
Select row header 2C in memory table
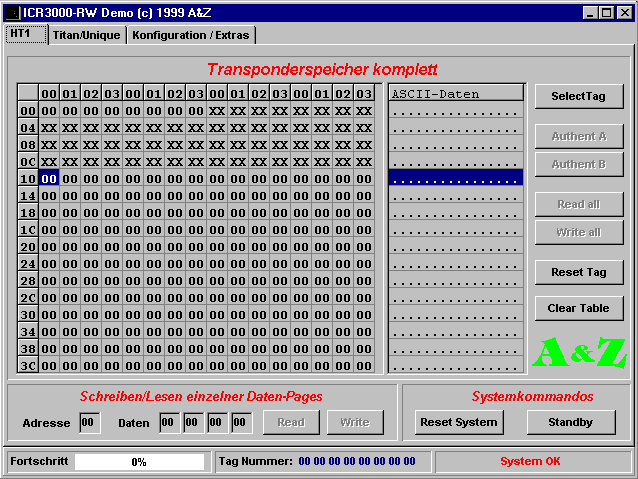coord(28,297)
